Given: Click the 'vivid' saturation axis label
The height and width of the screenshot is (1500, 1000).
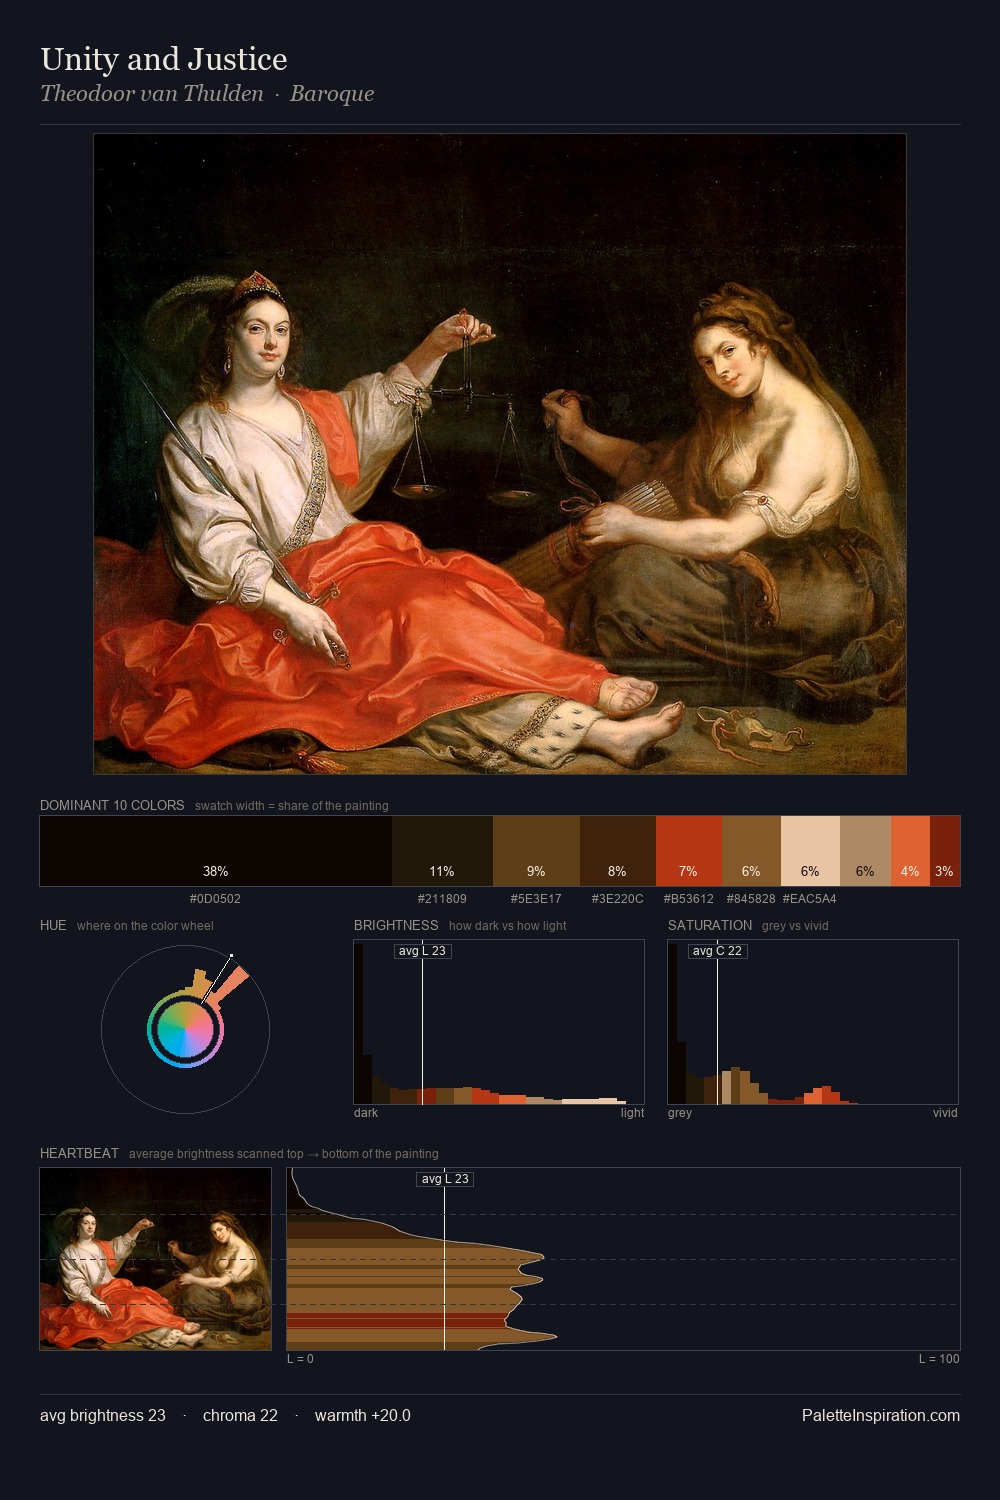Looking at the screenshot, I should 945,1113.
